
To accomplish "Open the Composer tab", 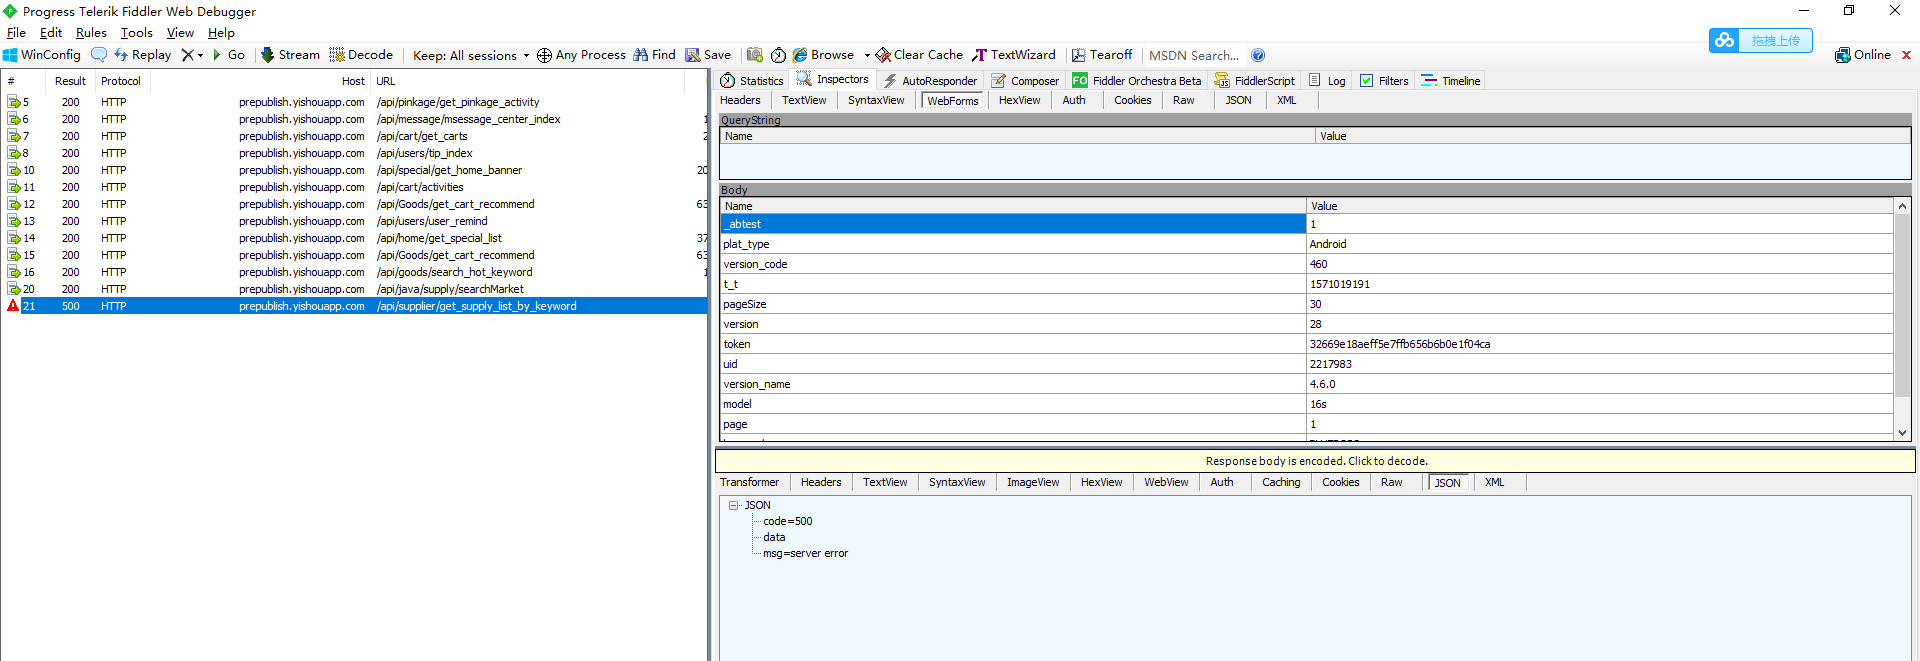I will click(1025, 81).
